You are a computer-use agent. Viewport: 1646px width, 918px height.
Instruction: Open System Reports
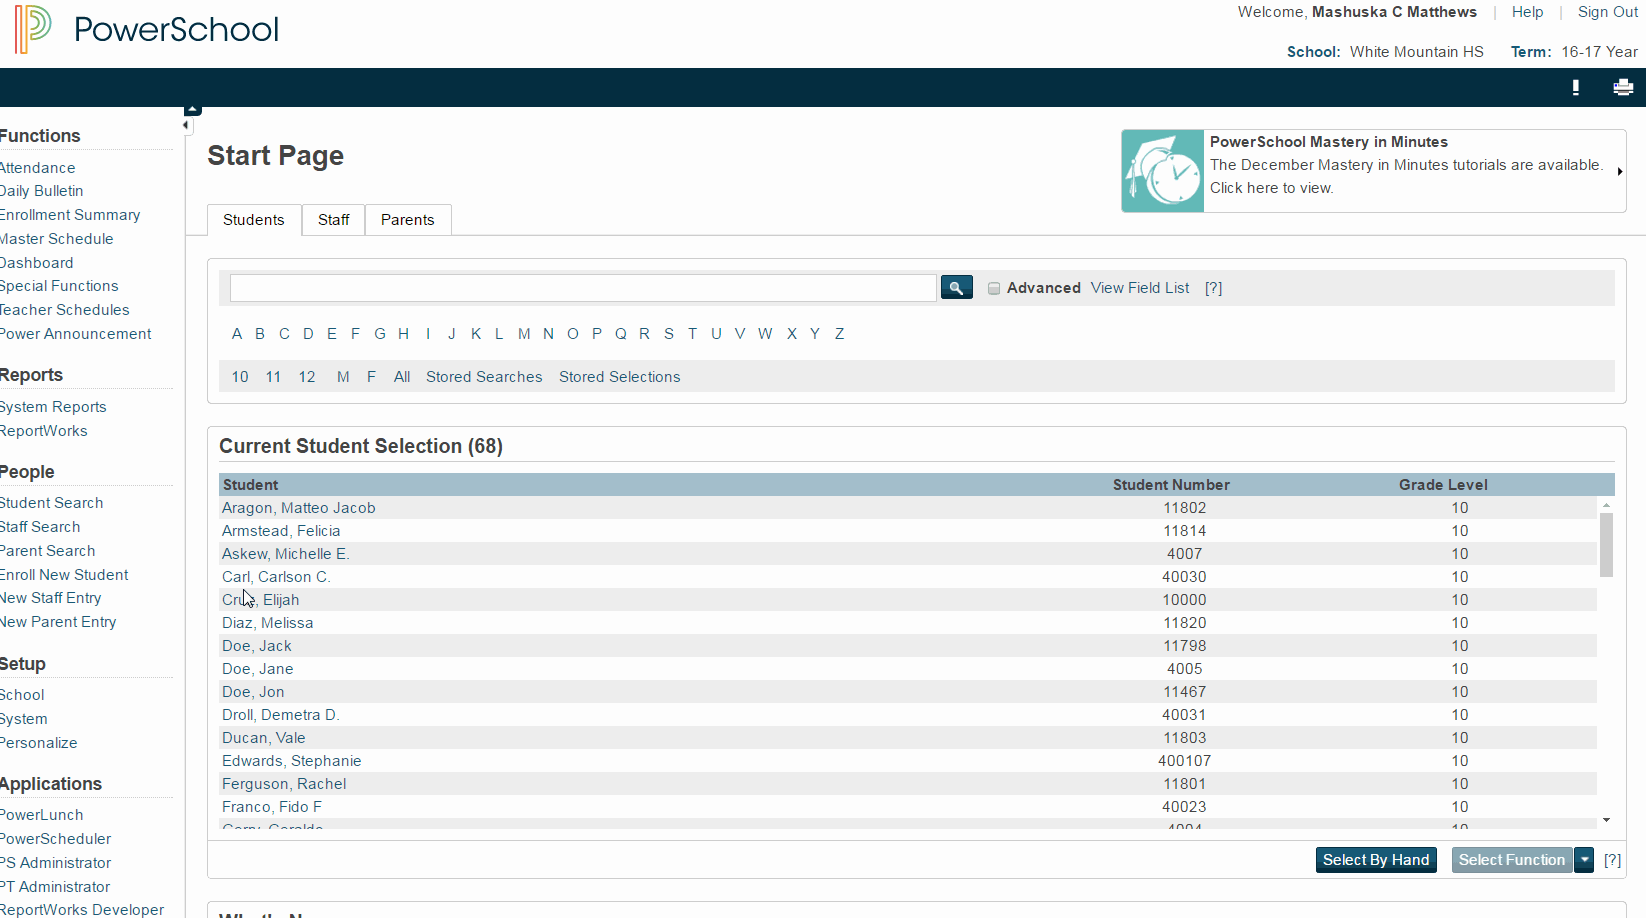[53, 407]
